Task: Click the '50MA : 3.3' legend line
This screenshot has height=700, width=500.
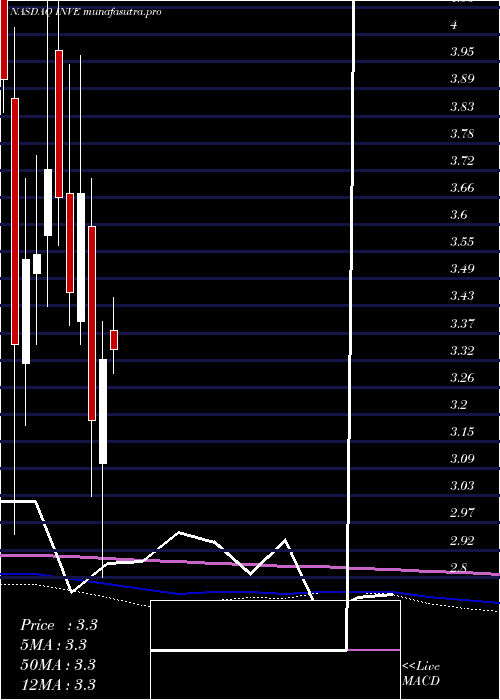Action: [x=58, y=665]
